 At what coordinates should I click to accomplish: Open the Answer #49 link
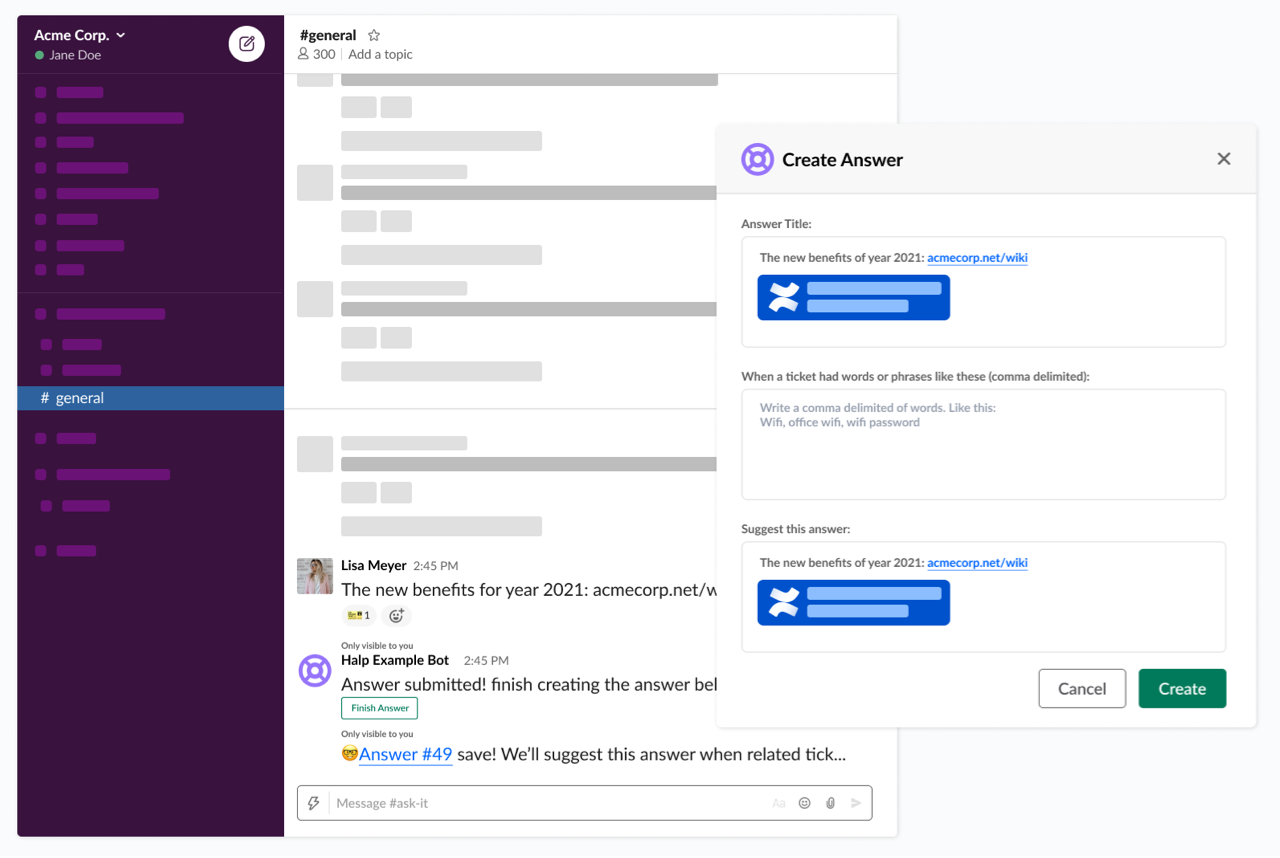click(405, 754)
